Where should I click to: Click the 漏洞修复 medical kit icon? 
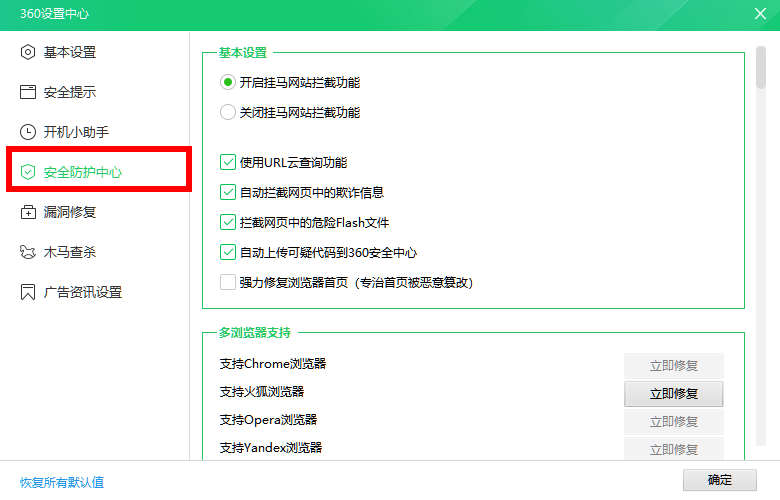pyautogui.click(x=28, y=212)
